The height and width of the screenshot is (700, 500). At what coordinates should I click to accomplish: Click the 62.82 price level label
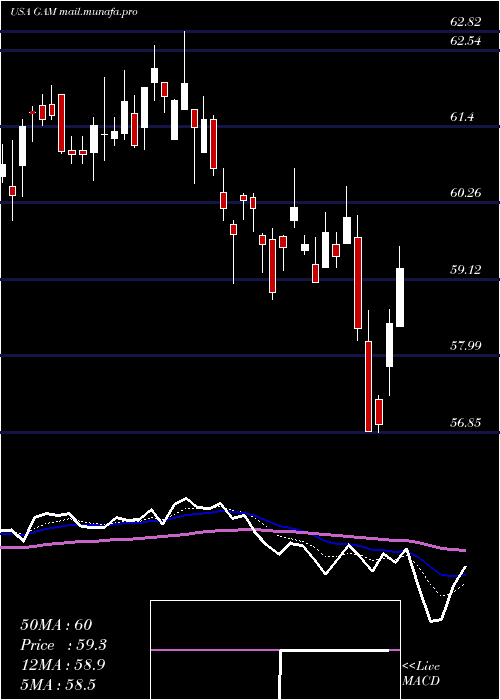click(x=466, y=22)
